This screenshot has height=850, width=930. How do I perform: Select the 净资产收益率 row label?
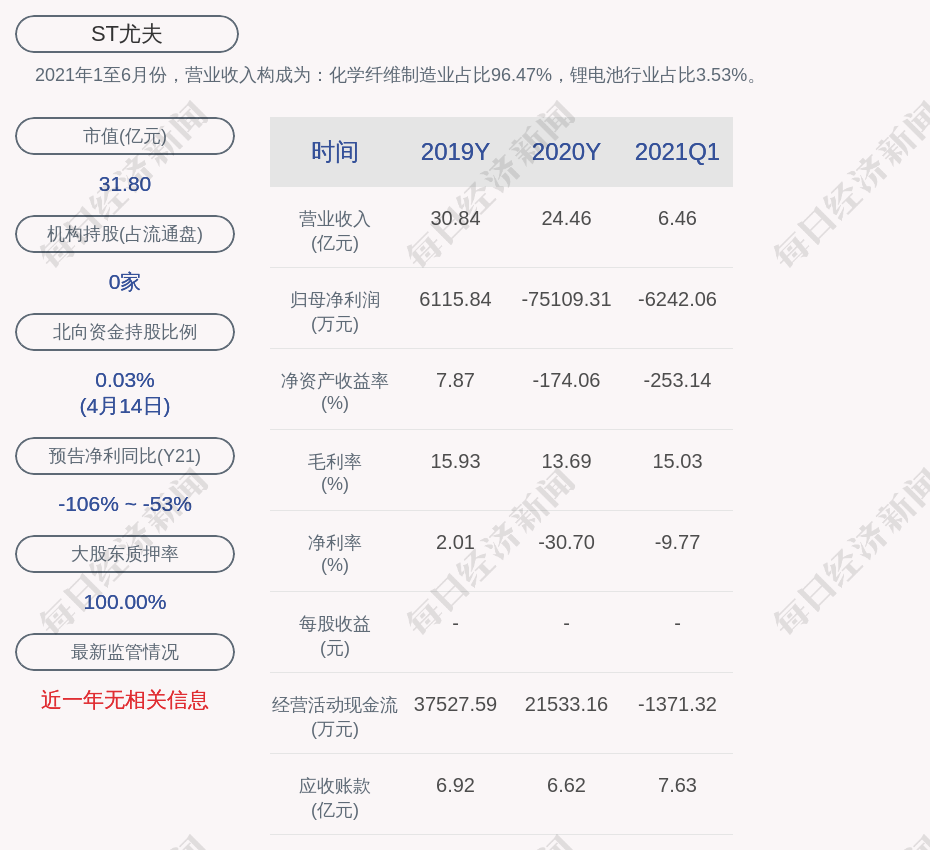click(x=335, y=391)
